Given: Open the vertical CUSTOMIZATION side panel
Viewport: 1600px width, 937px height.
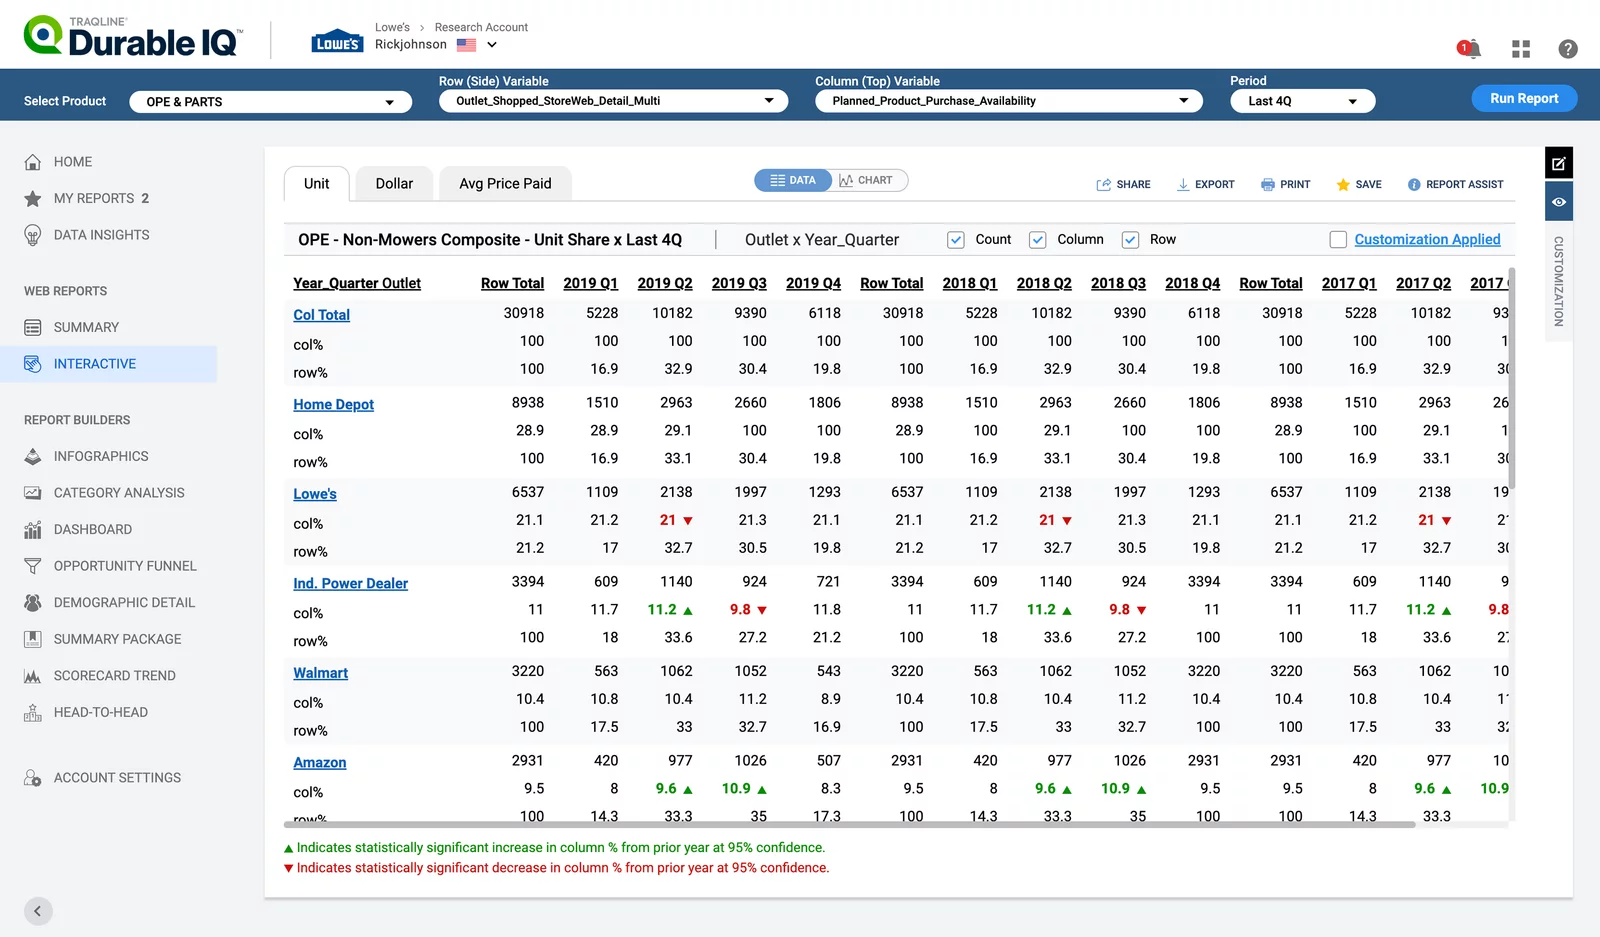Looking at the screenshot, I should 1559,282.
